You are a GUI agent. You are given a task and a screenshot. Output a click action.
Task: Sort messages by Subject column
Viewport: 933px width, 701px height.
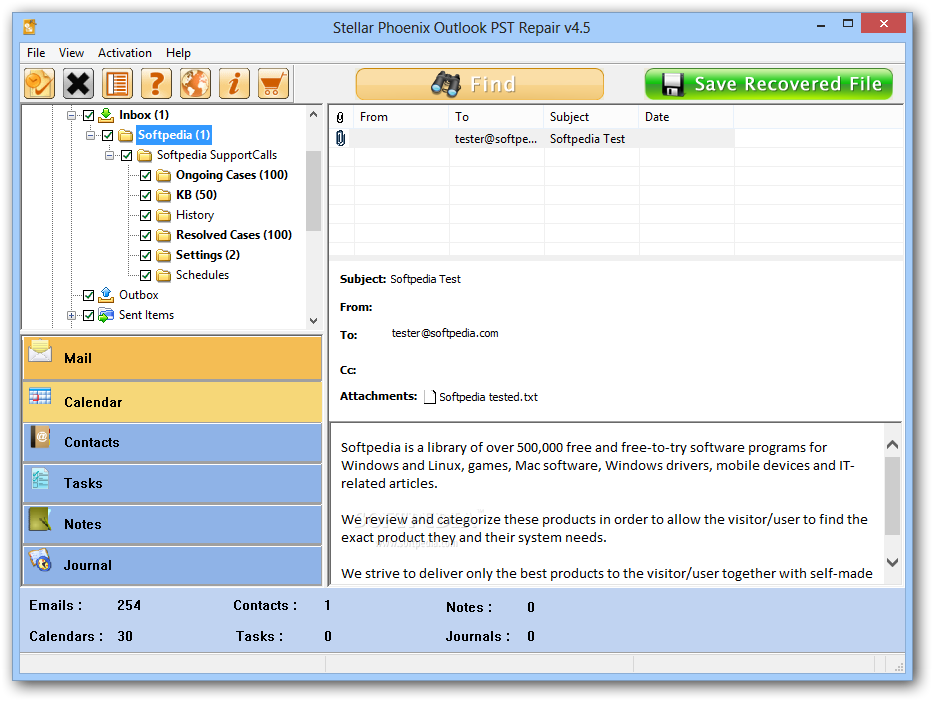(591, 117)
